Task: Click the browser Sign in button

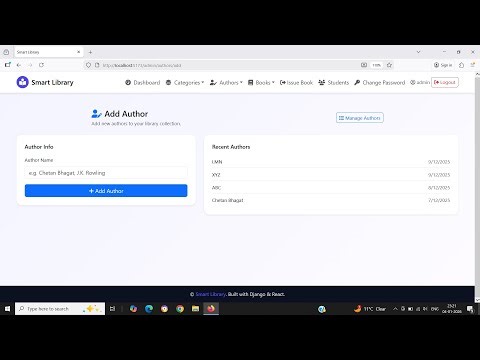Action: [x=443, y=65]
